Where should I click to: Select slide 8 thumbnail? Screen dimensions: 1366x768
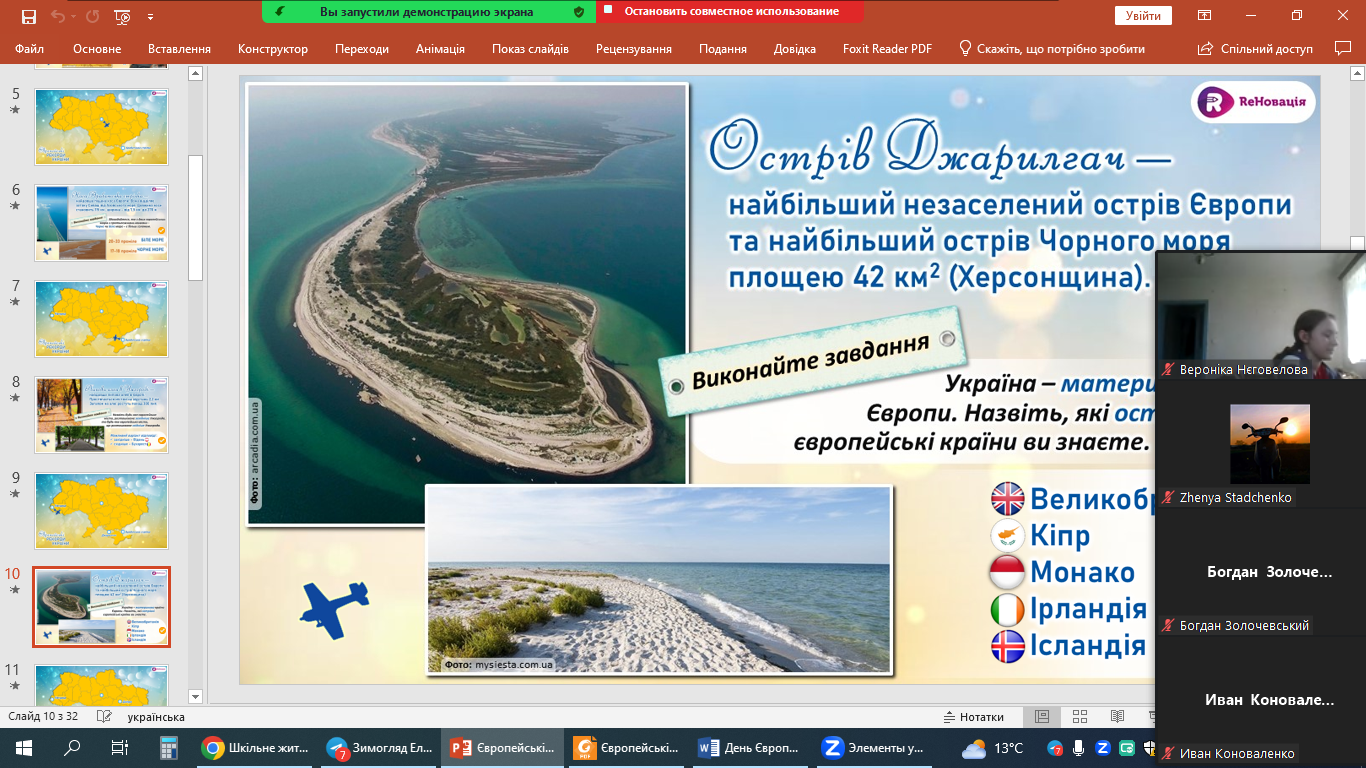102,415
